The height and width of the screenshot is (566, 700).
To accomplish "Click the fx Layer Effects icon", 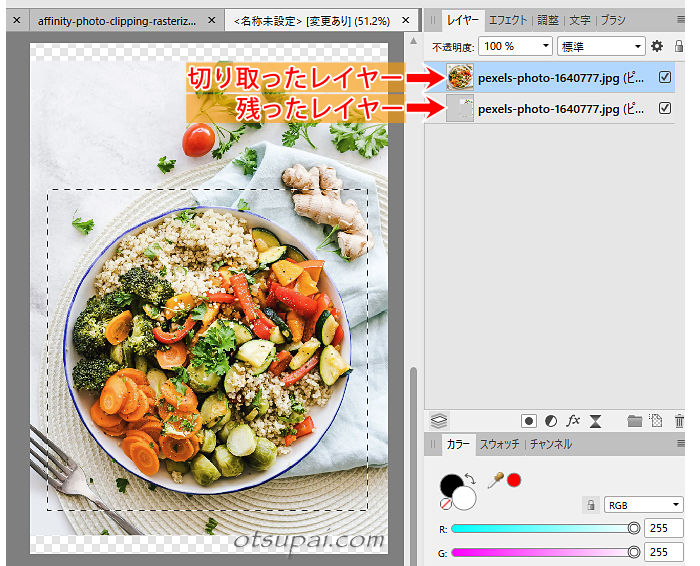I will 573,421.
